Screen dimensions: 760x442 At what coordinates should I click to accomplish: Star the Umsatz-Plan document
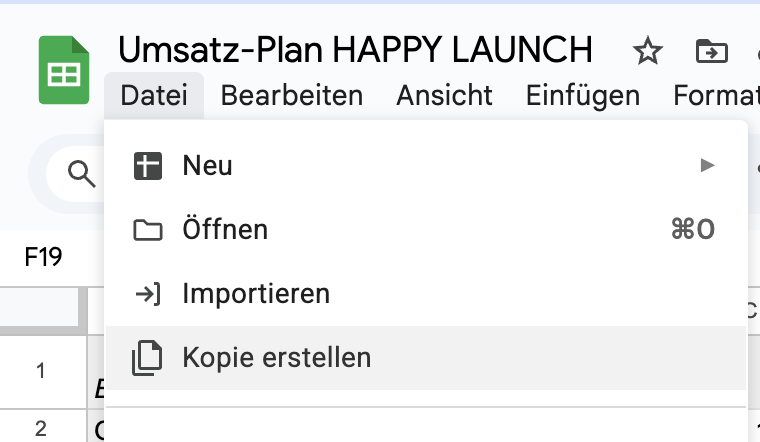click(648, 52)
